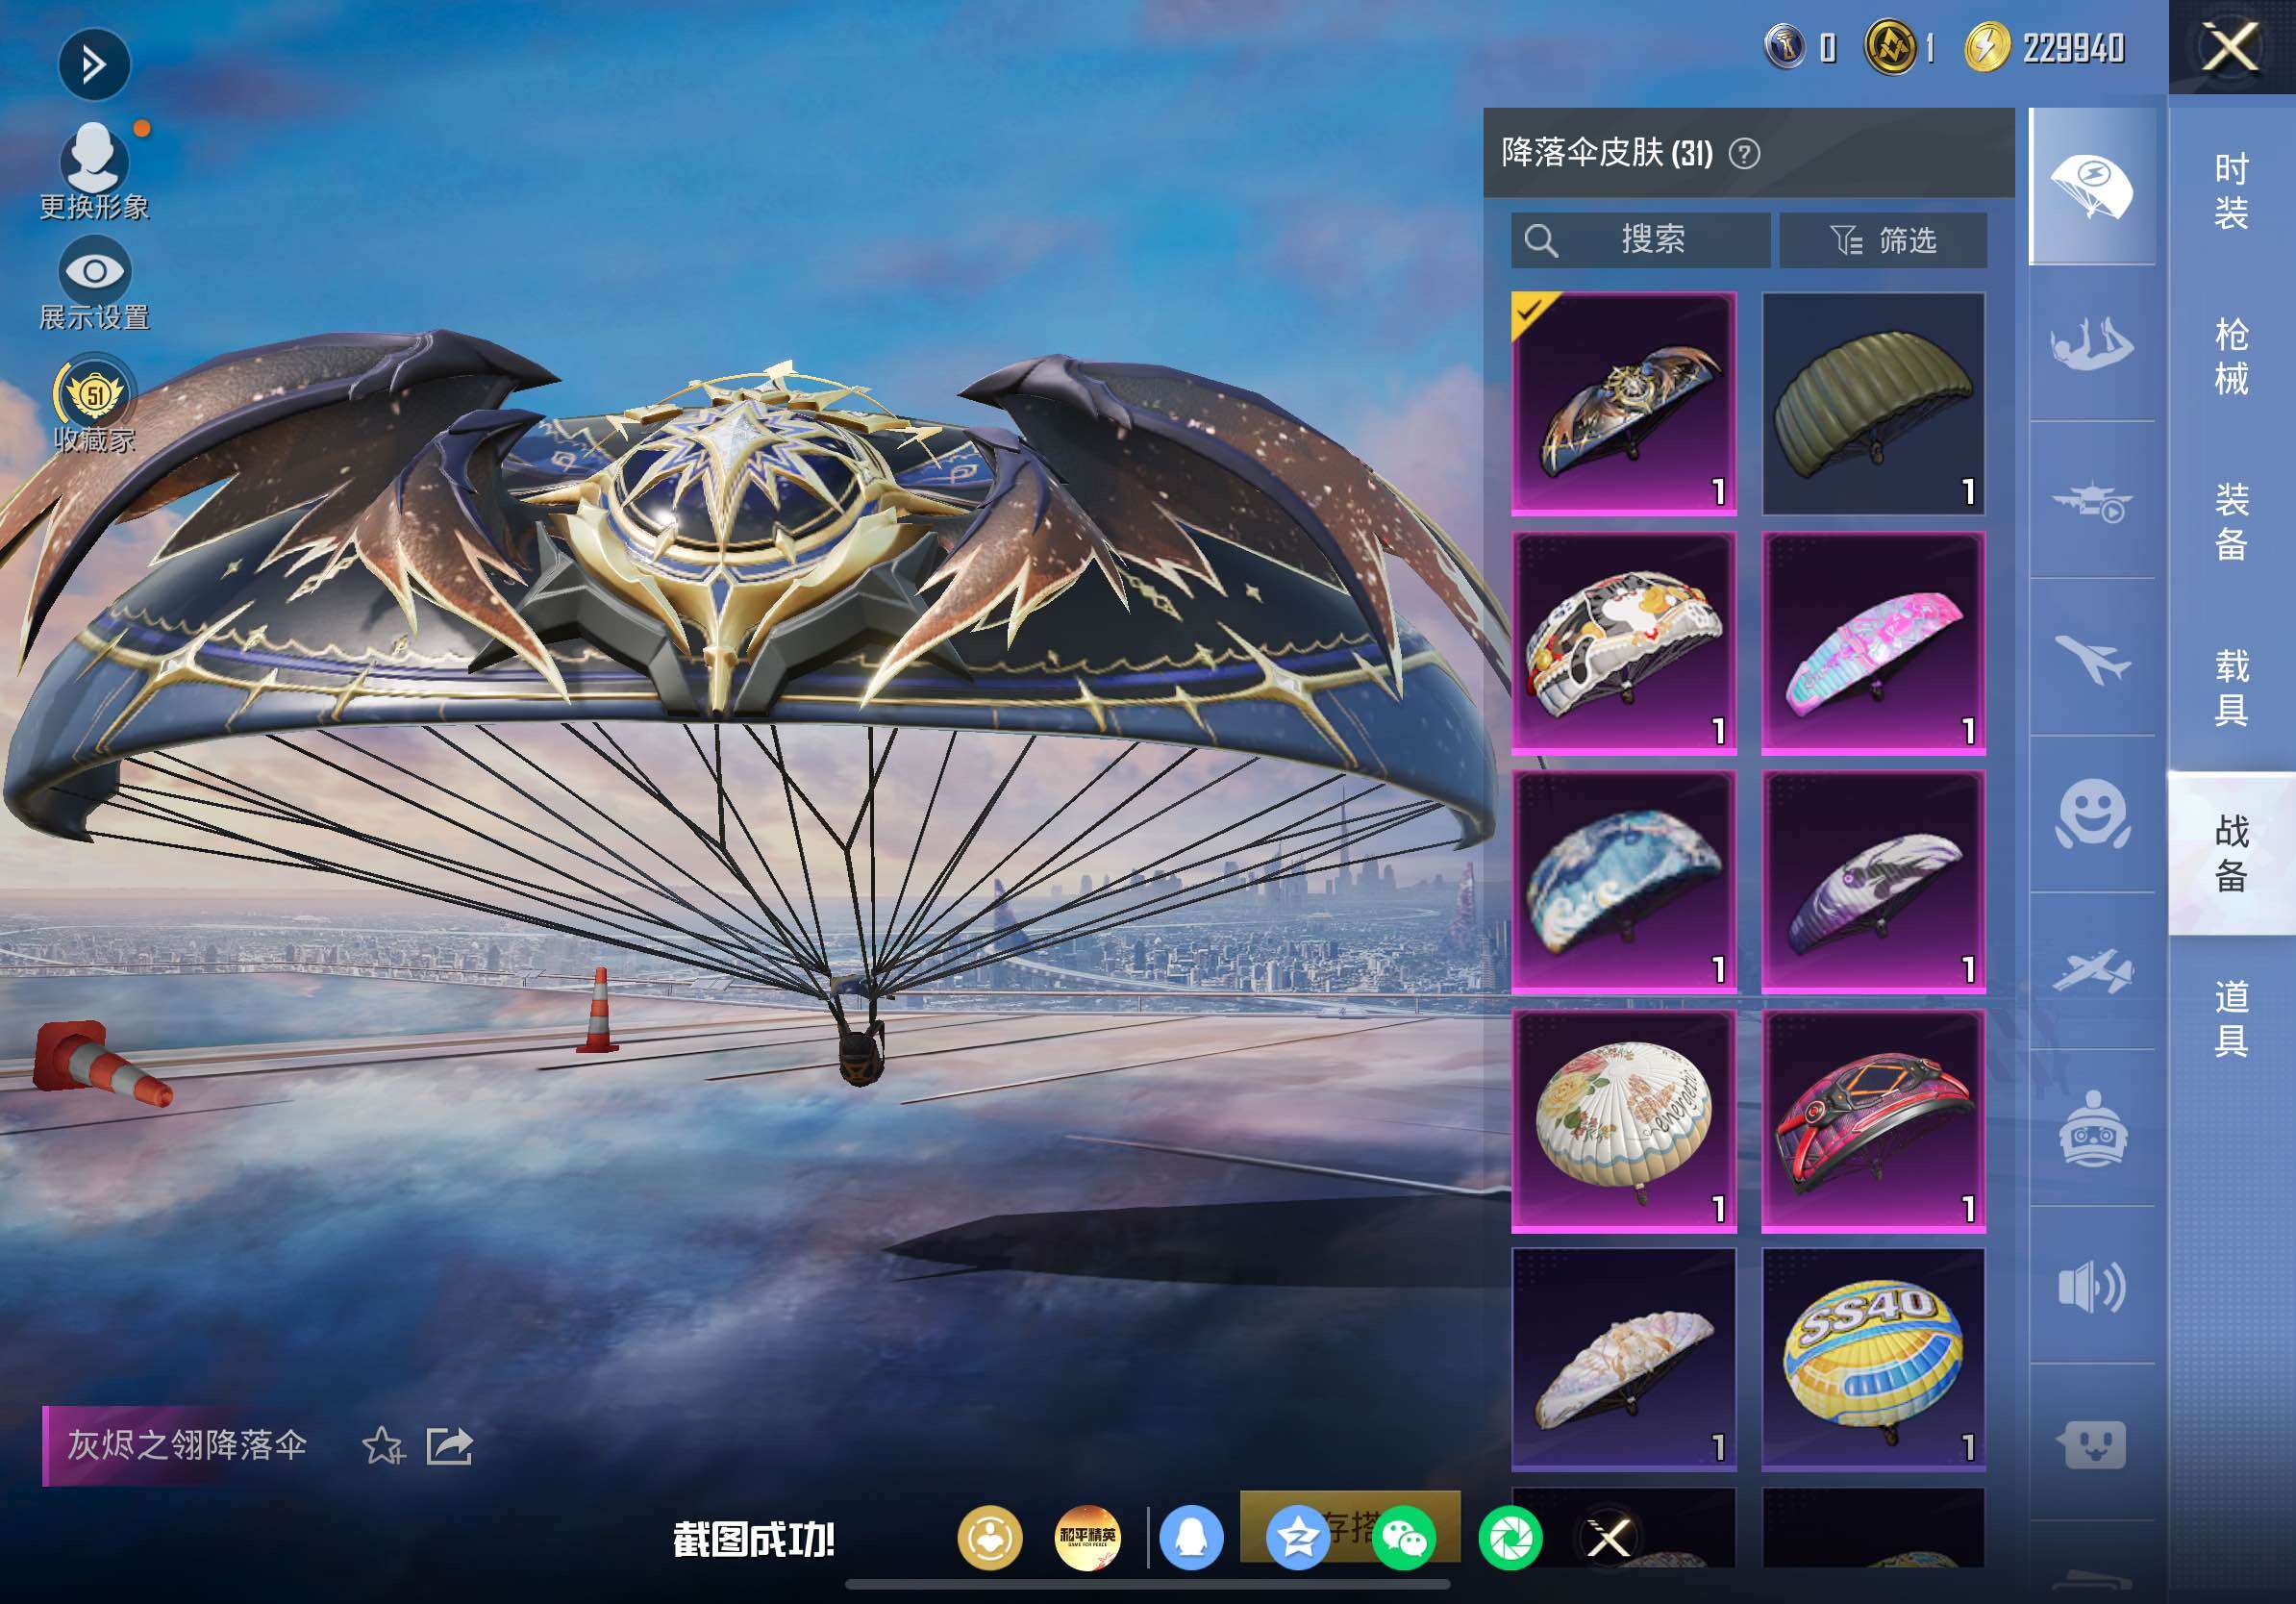This screenshot has height=1604, width=2296.
Task: Select the floral white umbrella parachute
Action: pos(1623,1121)
